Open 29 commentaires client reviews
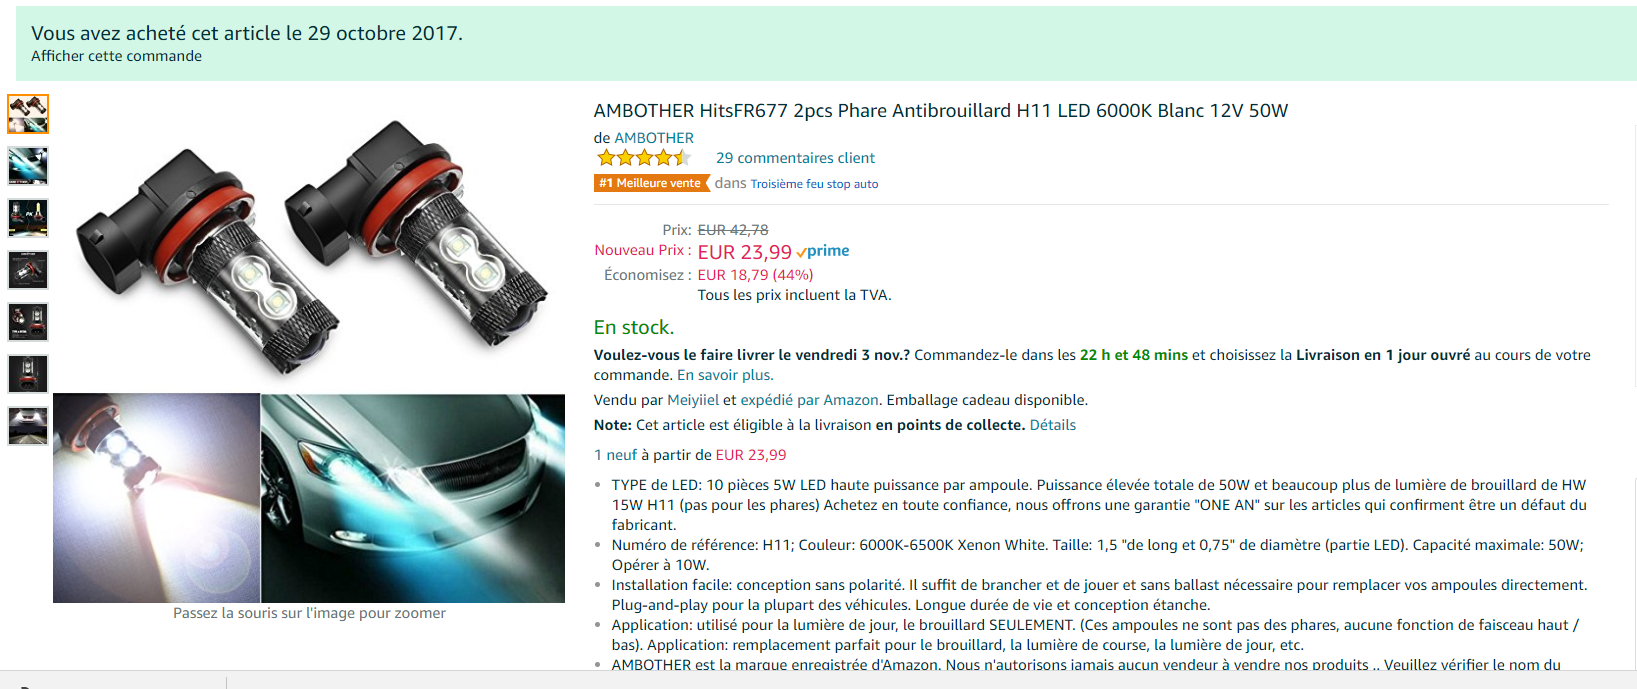This screenshot has width=1637, height=689. coord(795,158)
